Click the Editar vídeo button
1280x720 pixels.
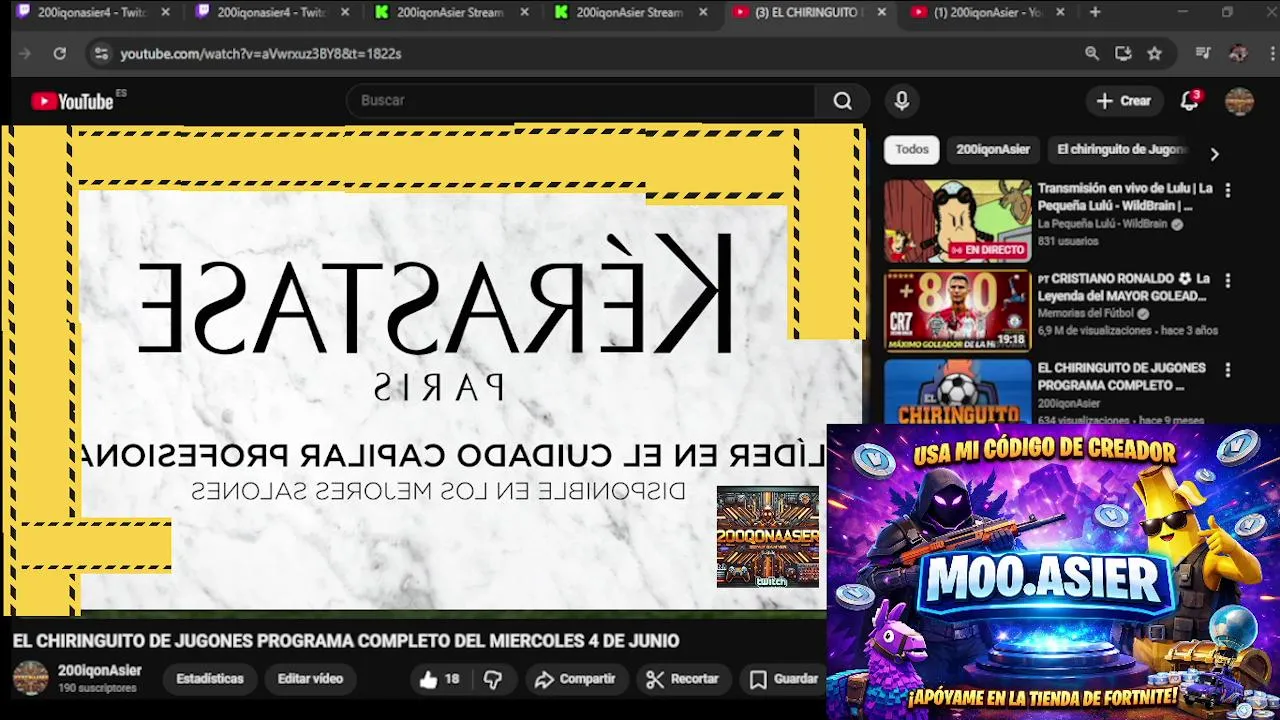click(310, 679)
